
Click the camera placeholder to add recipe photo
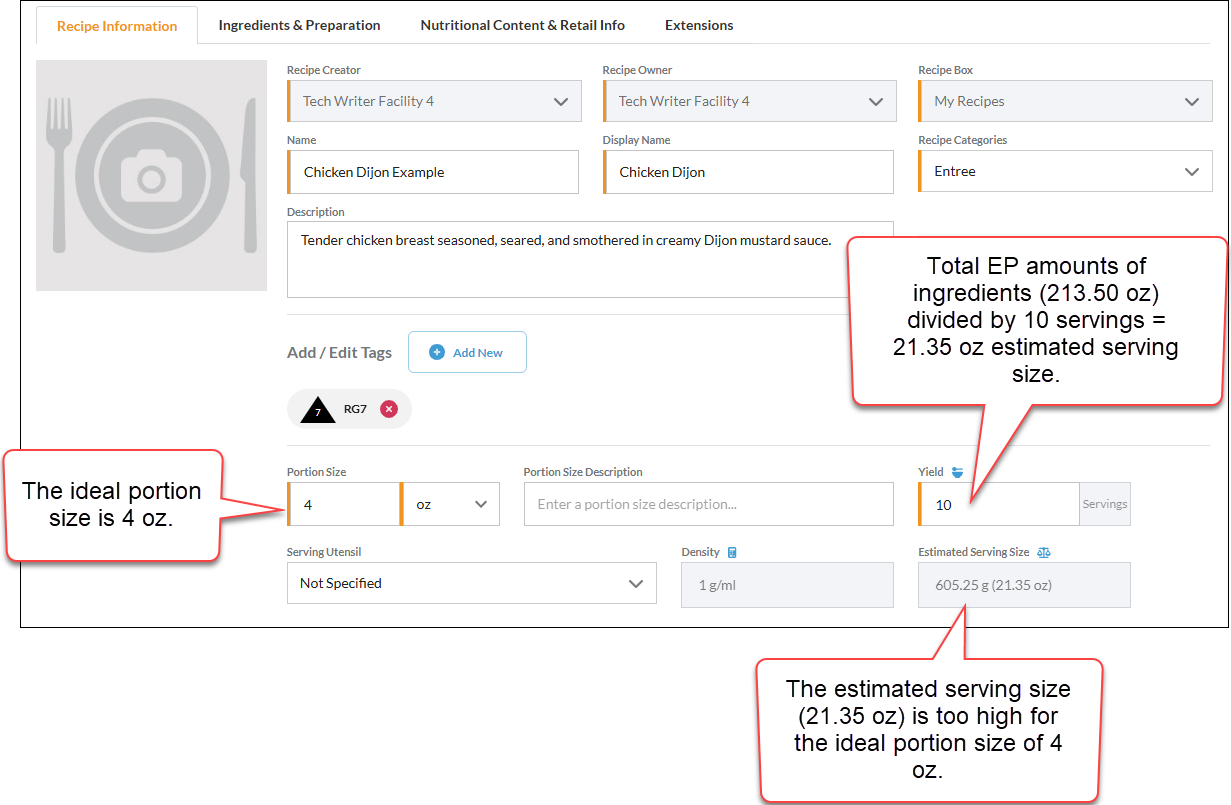[x=151, y=175]
